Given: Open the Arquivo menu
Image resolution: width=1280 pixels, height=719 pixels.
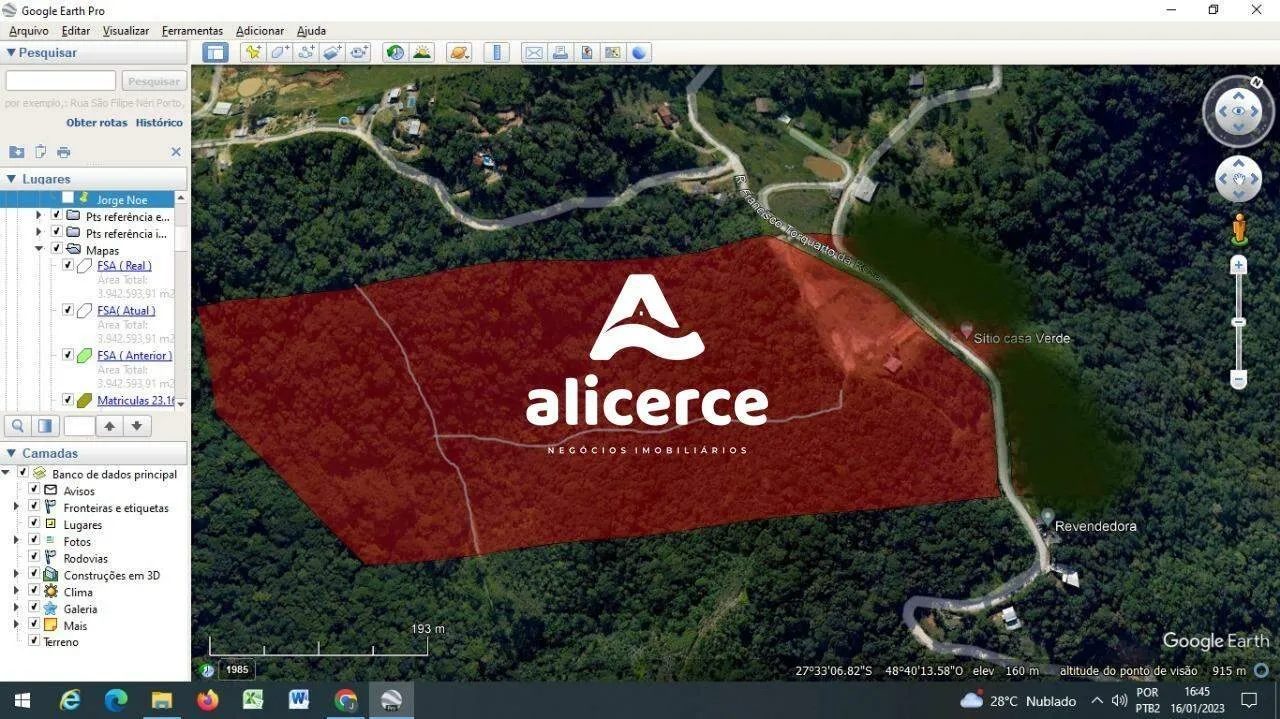Looking at the screenshot, I should click(x=28, y=31).
